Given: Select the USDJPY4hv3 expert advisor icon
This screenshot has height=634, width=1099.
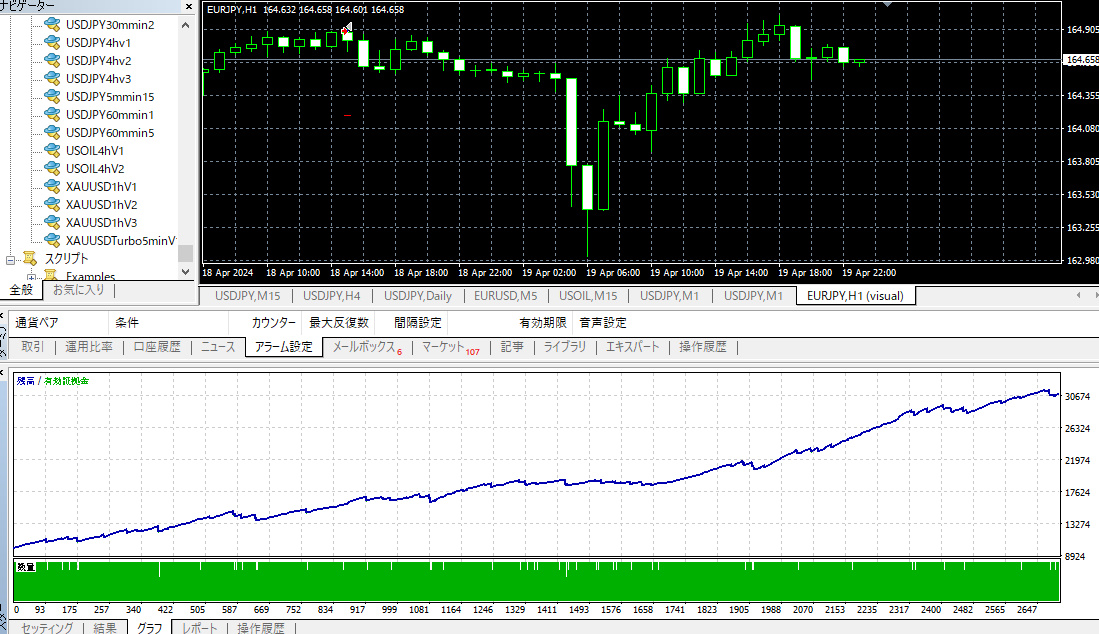Looking at the screenshot, I should point(52,78).
